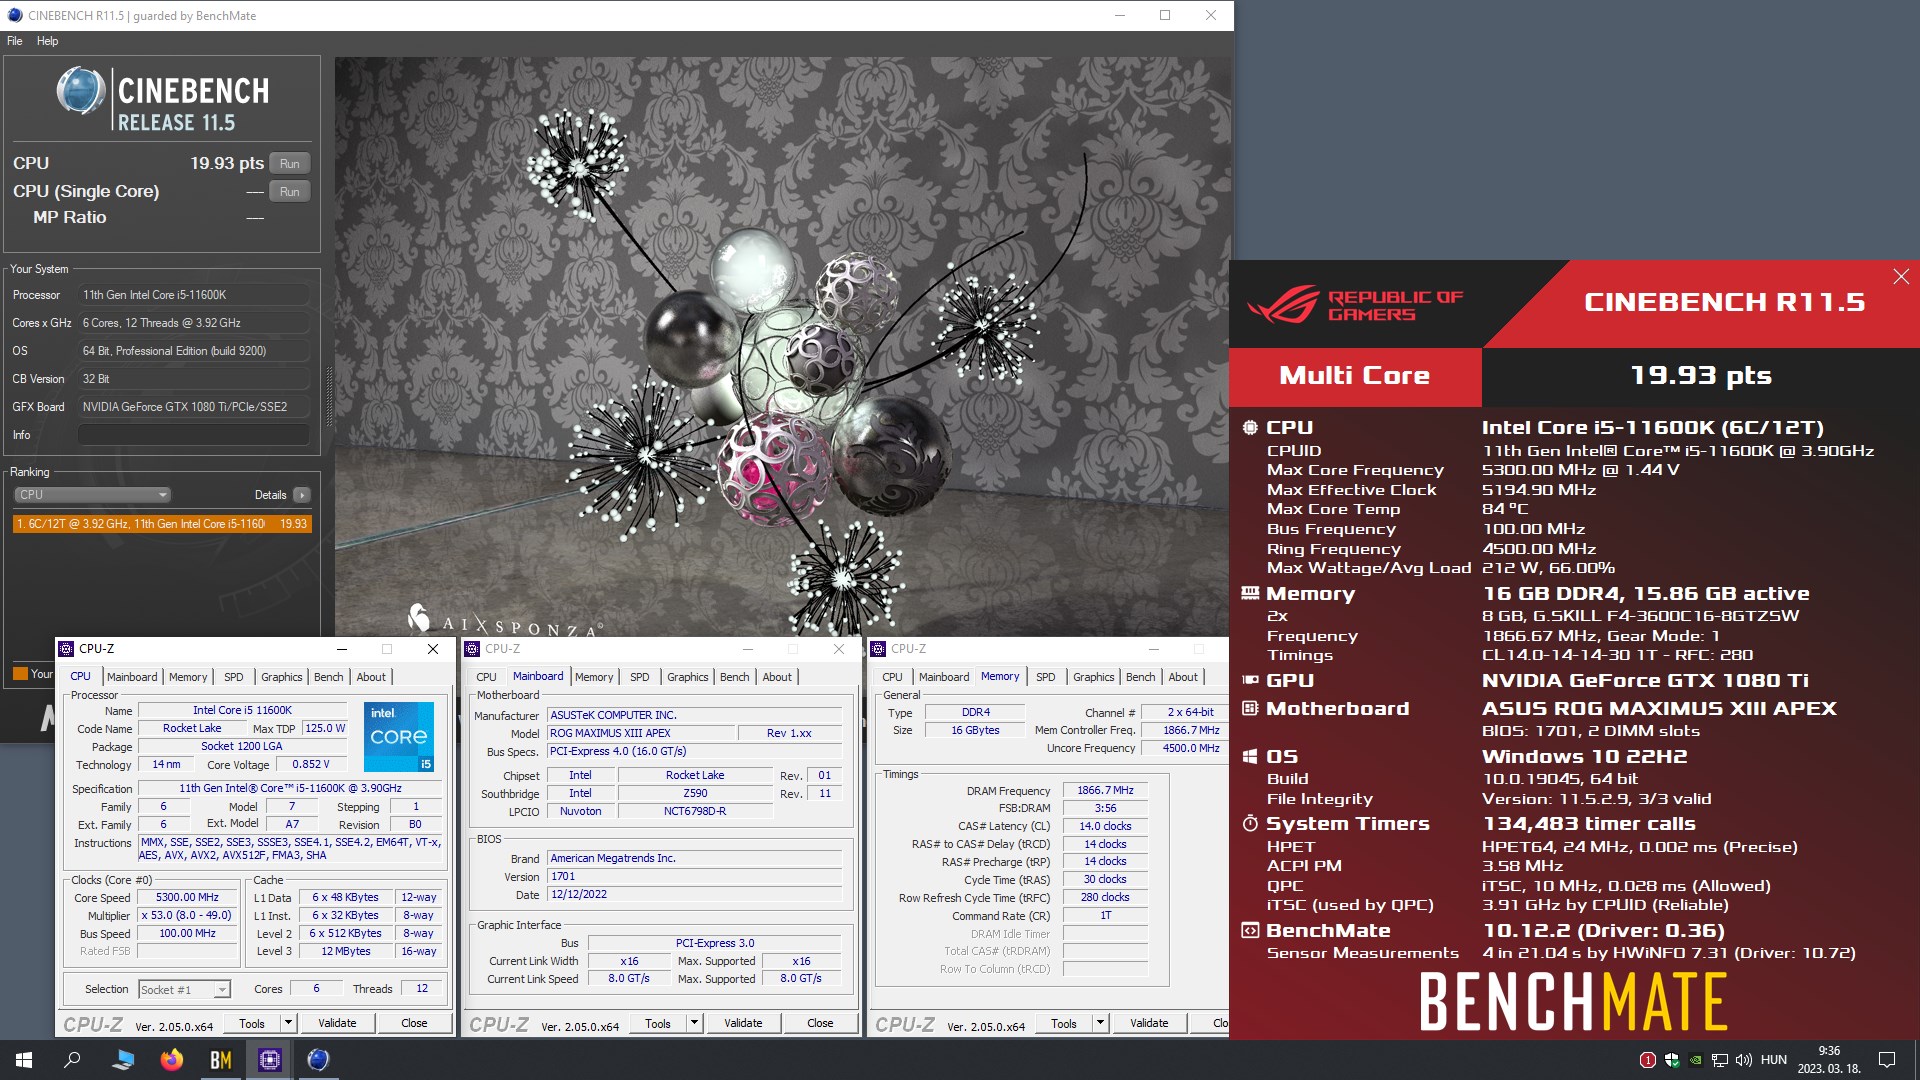Open Memory tab in Mainboard CPU-Z window

click(594, 677)
